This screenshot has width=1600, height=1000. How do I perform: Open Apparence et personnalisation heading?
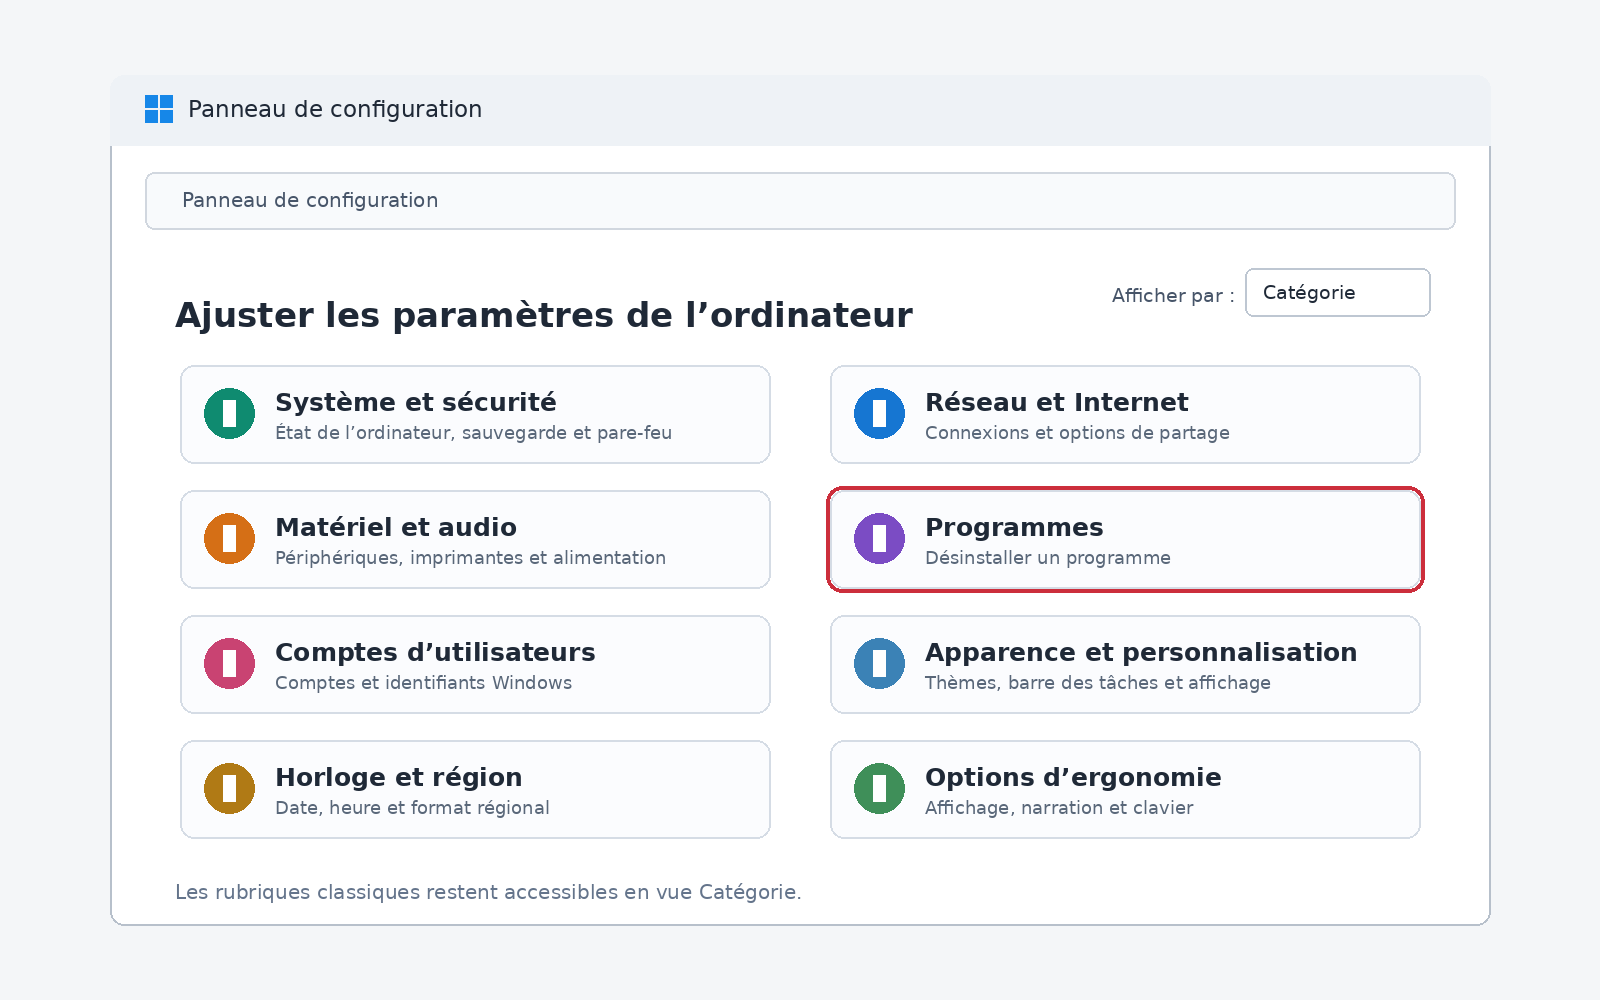pyautogui.click(x=1141, y=652)
